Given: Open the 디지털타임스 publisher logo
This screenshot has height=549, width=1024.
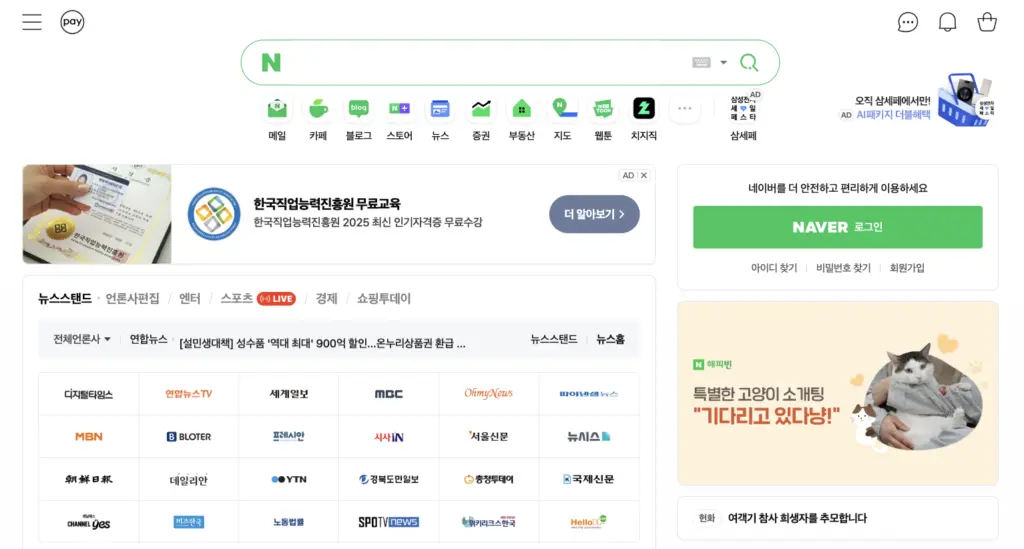Looking at the screenshot, I should tap(89, 394).
